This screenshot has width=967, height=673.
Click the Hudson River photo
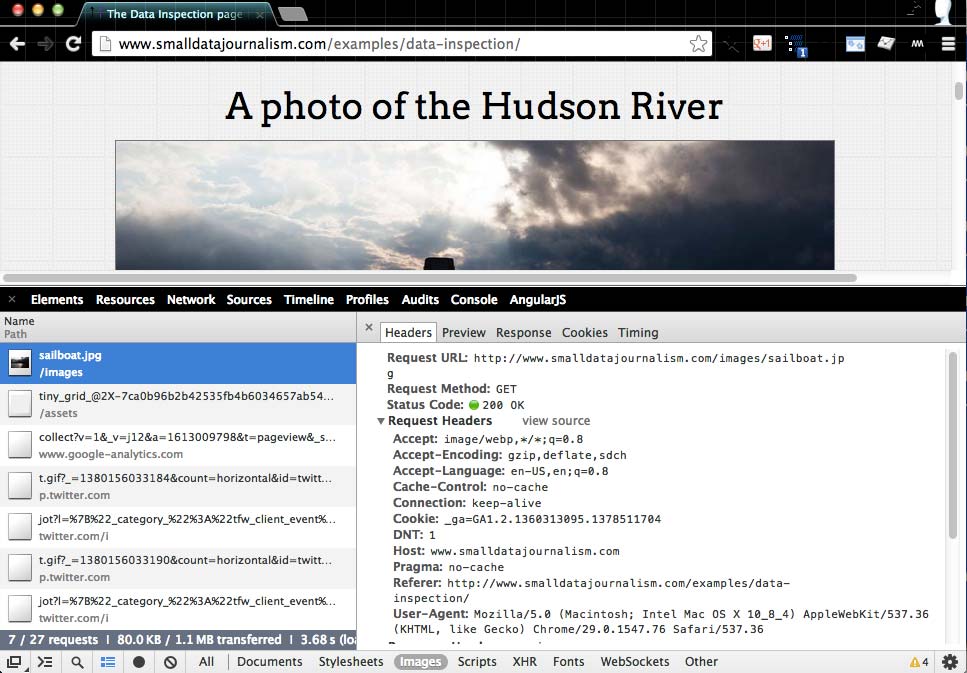coord(475,205)
